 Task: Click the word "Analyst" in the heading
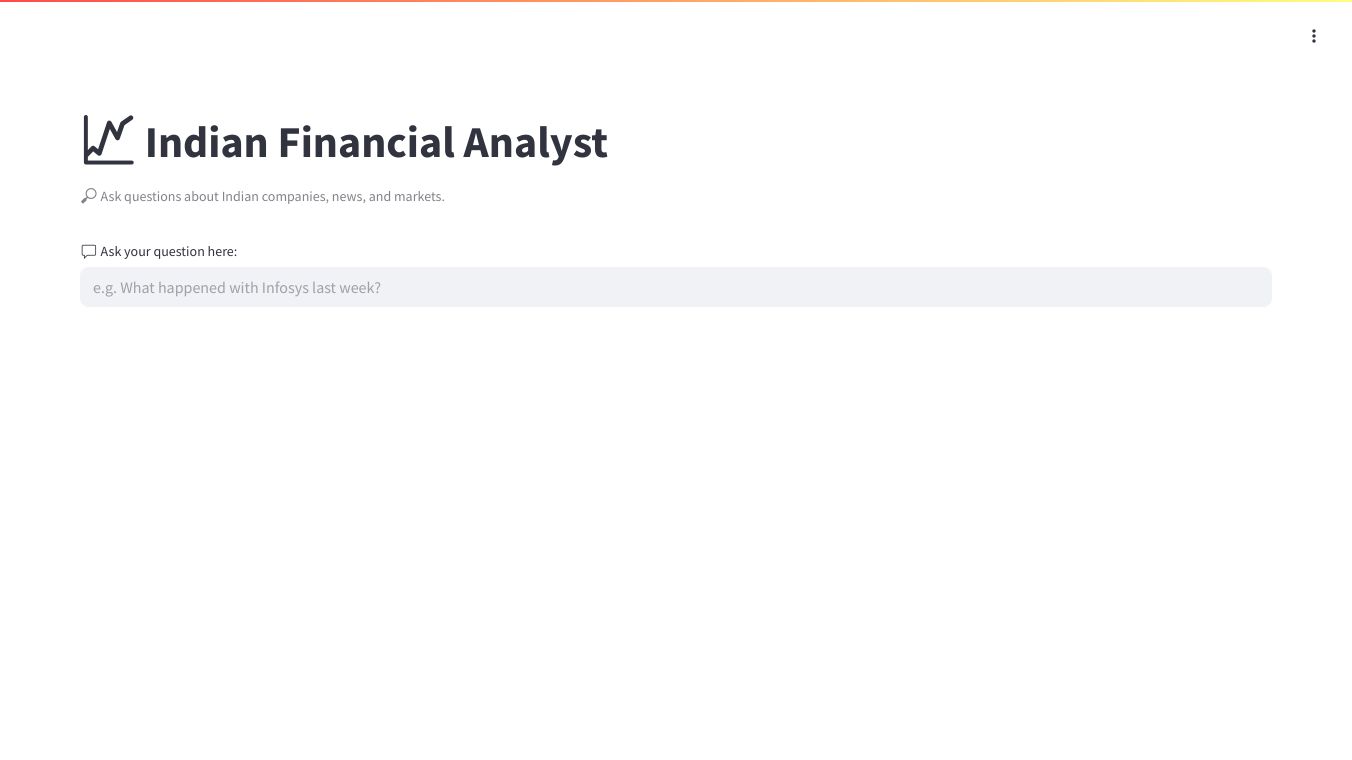(535, 142)
